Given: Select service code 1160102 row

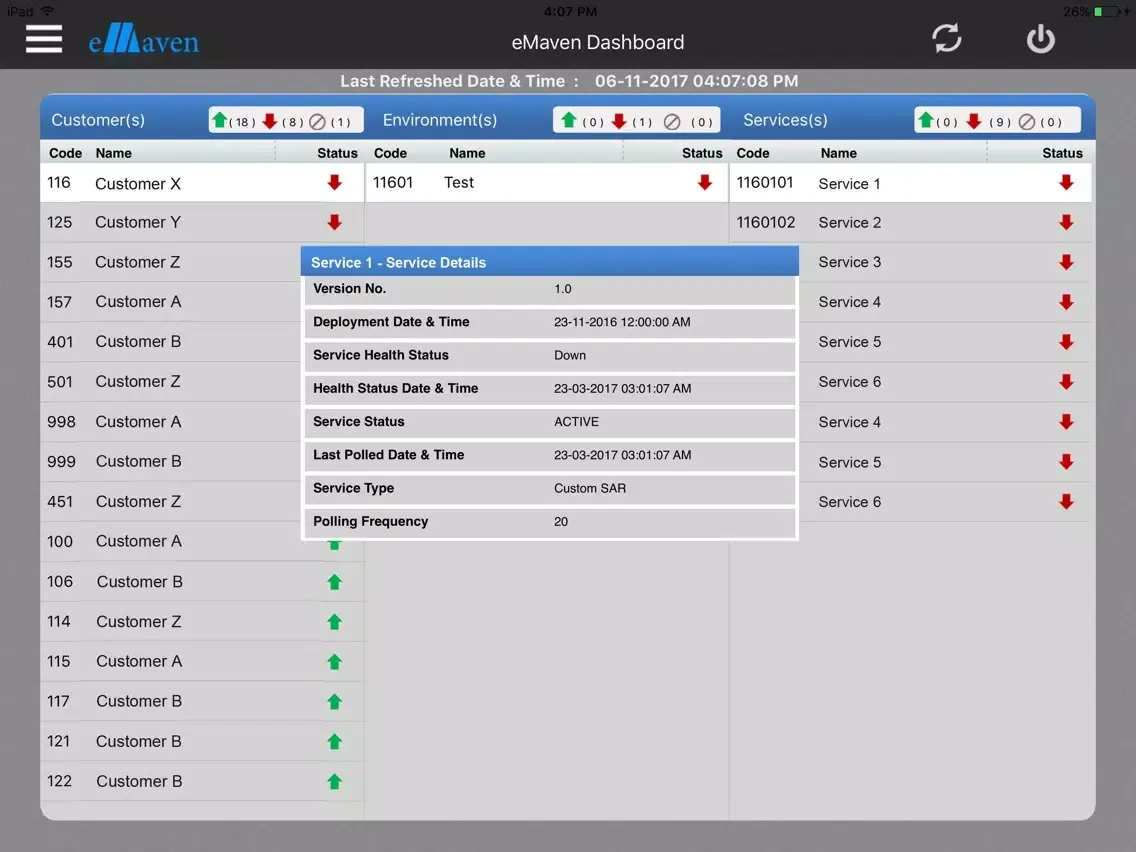Looking at the screenshot, I should click(x=911, y=222).
